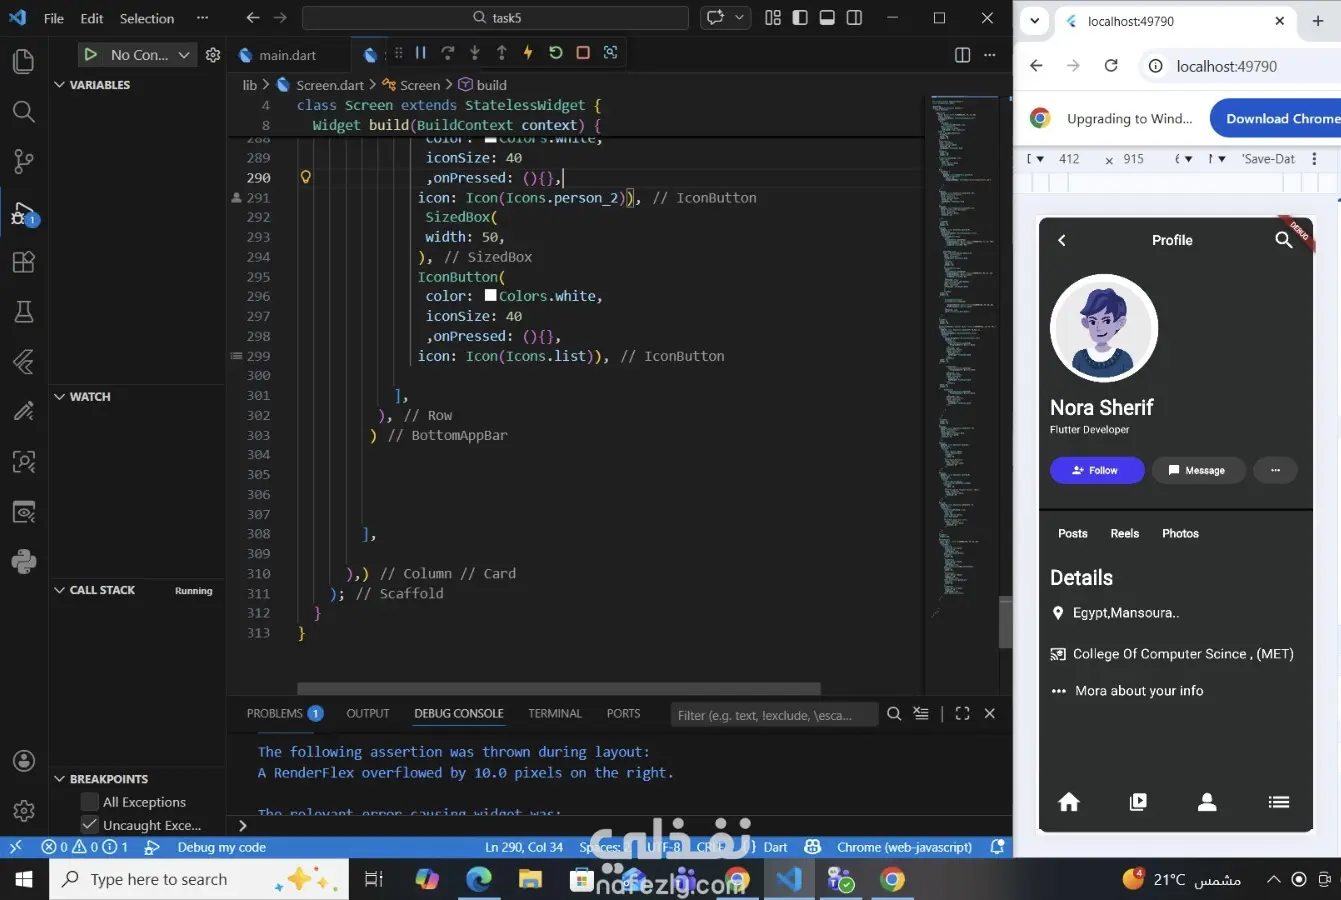Open the Copilot chevron dropdown in title bar
The image size is (1341, 900).
click(740, 18)
